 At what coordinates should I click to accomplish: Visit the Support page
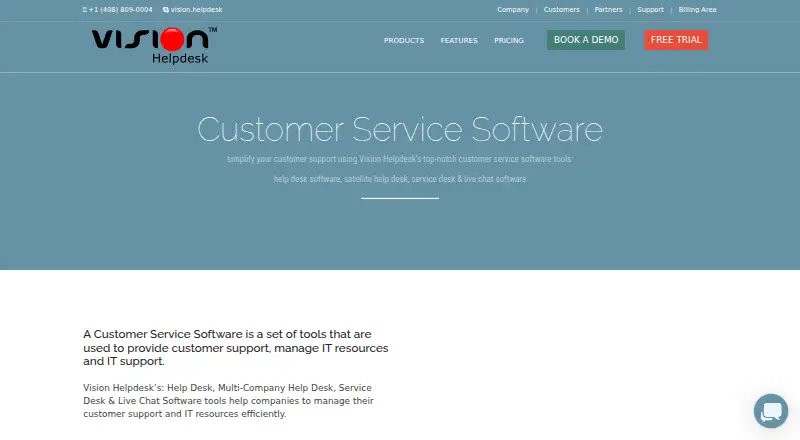point(650,10)
